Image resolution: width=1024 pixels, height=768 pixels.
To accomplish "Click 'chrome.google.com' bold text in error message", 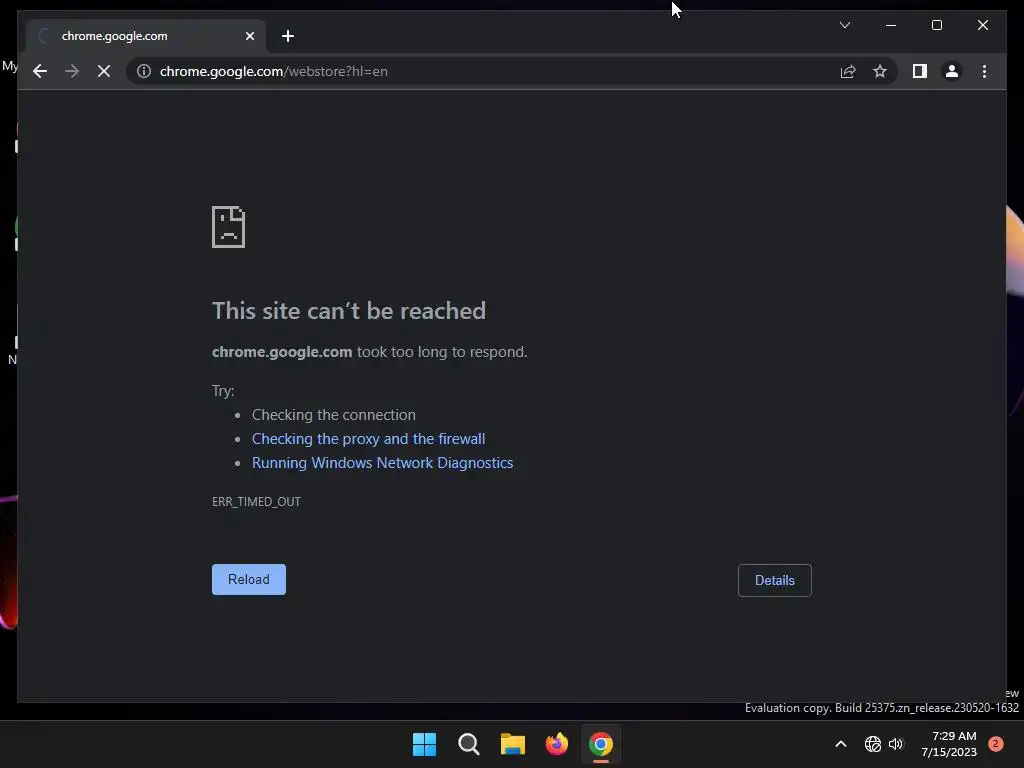I will tap(282, 351).
